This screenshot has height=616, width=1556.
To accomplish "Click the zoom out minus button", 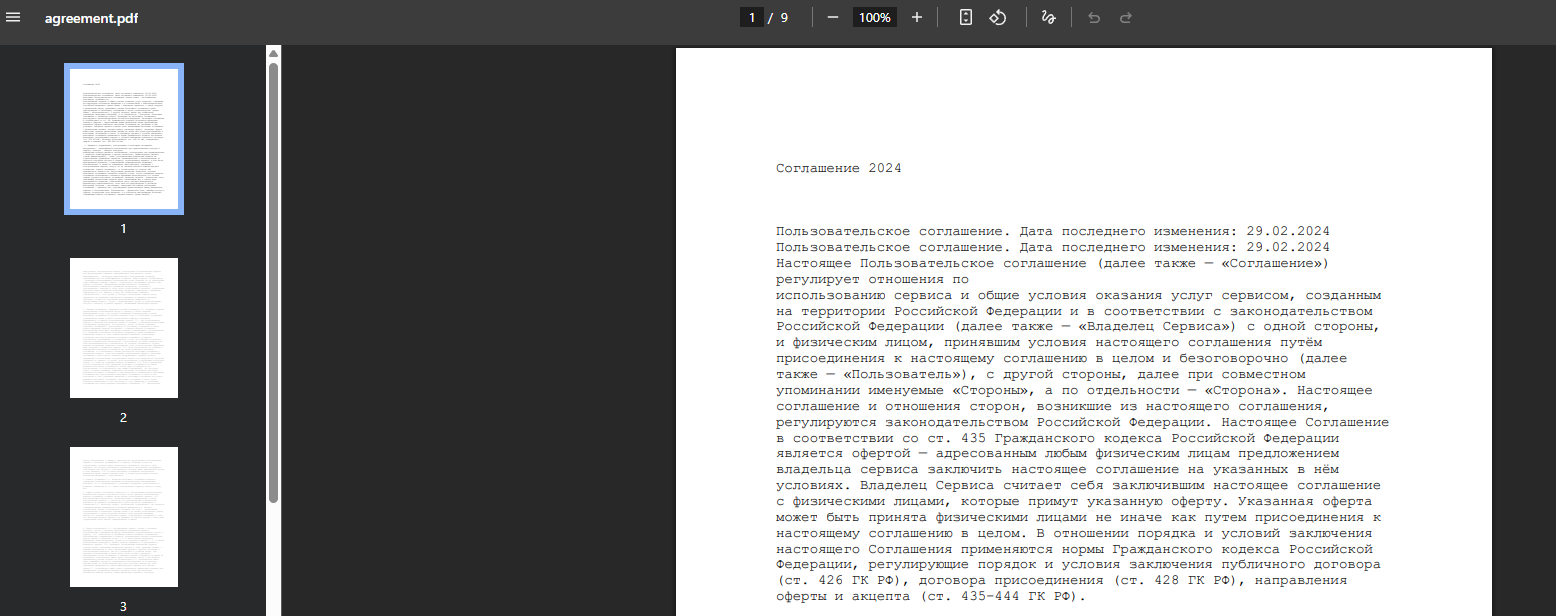I will 832,18.
